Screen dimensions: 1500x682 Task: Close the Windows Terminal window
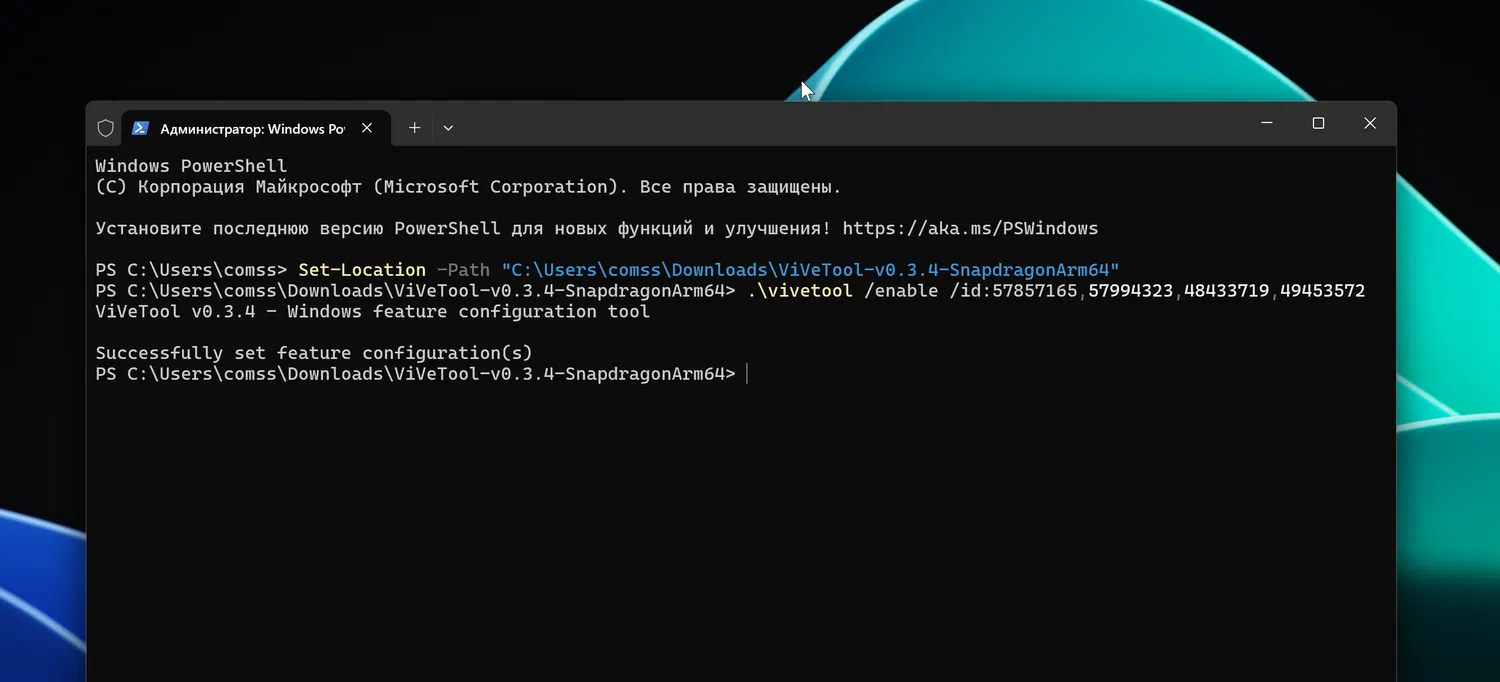point(1370,123)
